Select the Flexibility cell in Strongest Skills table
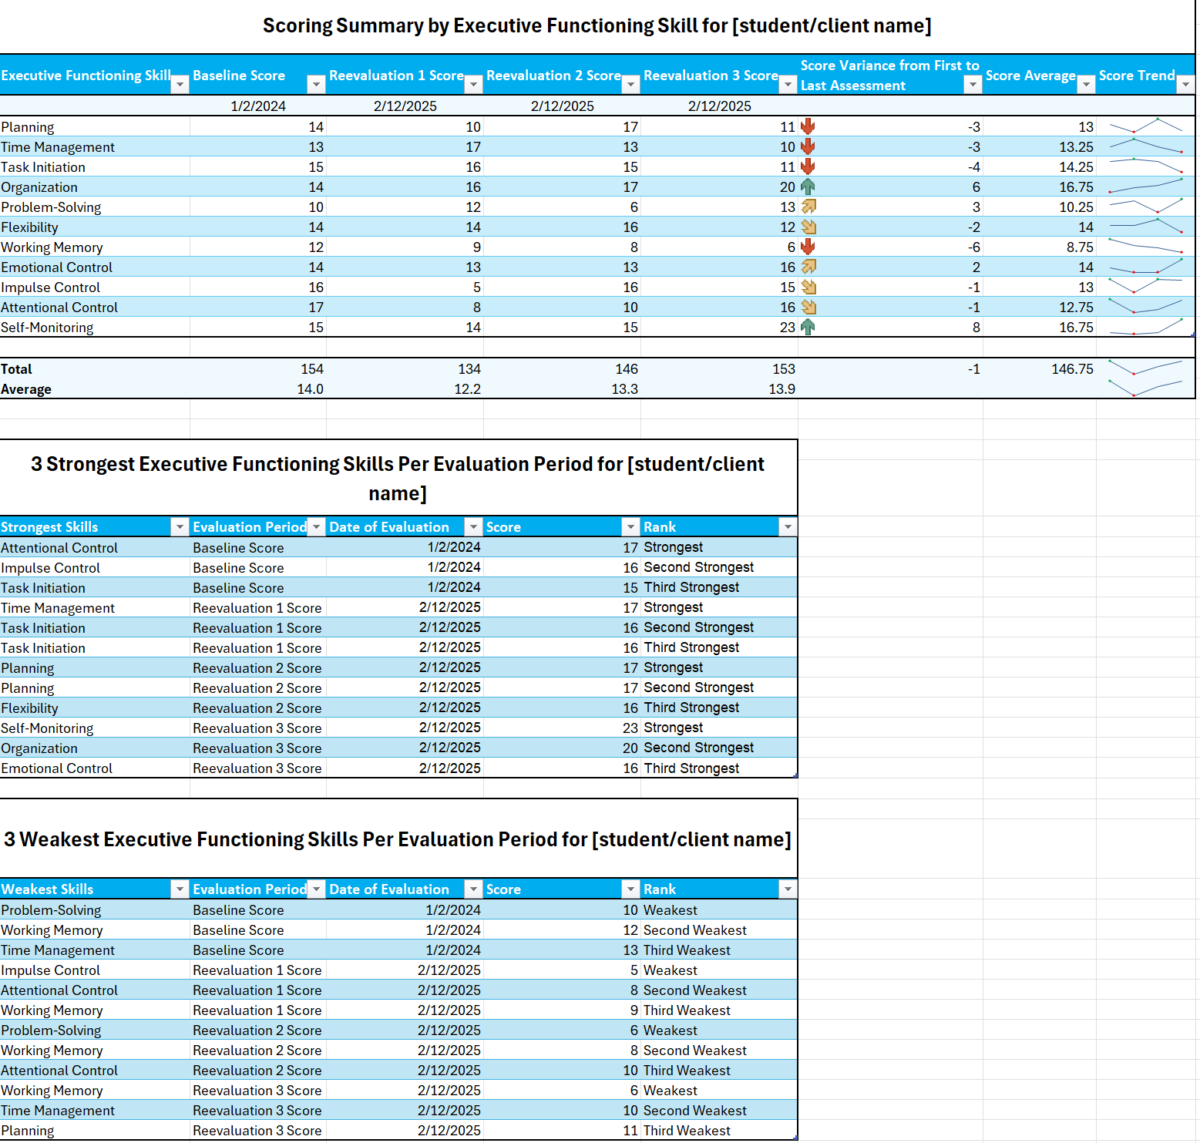Viewport: 1200px width, 1143px height. (x=95, y=708)
